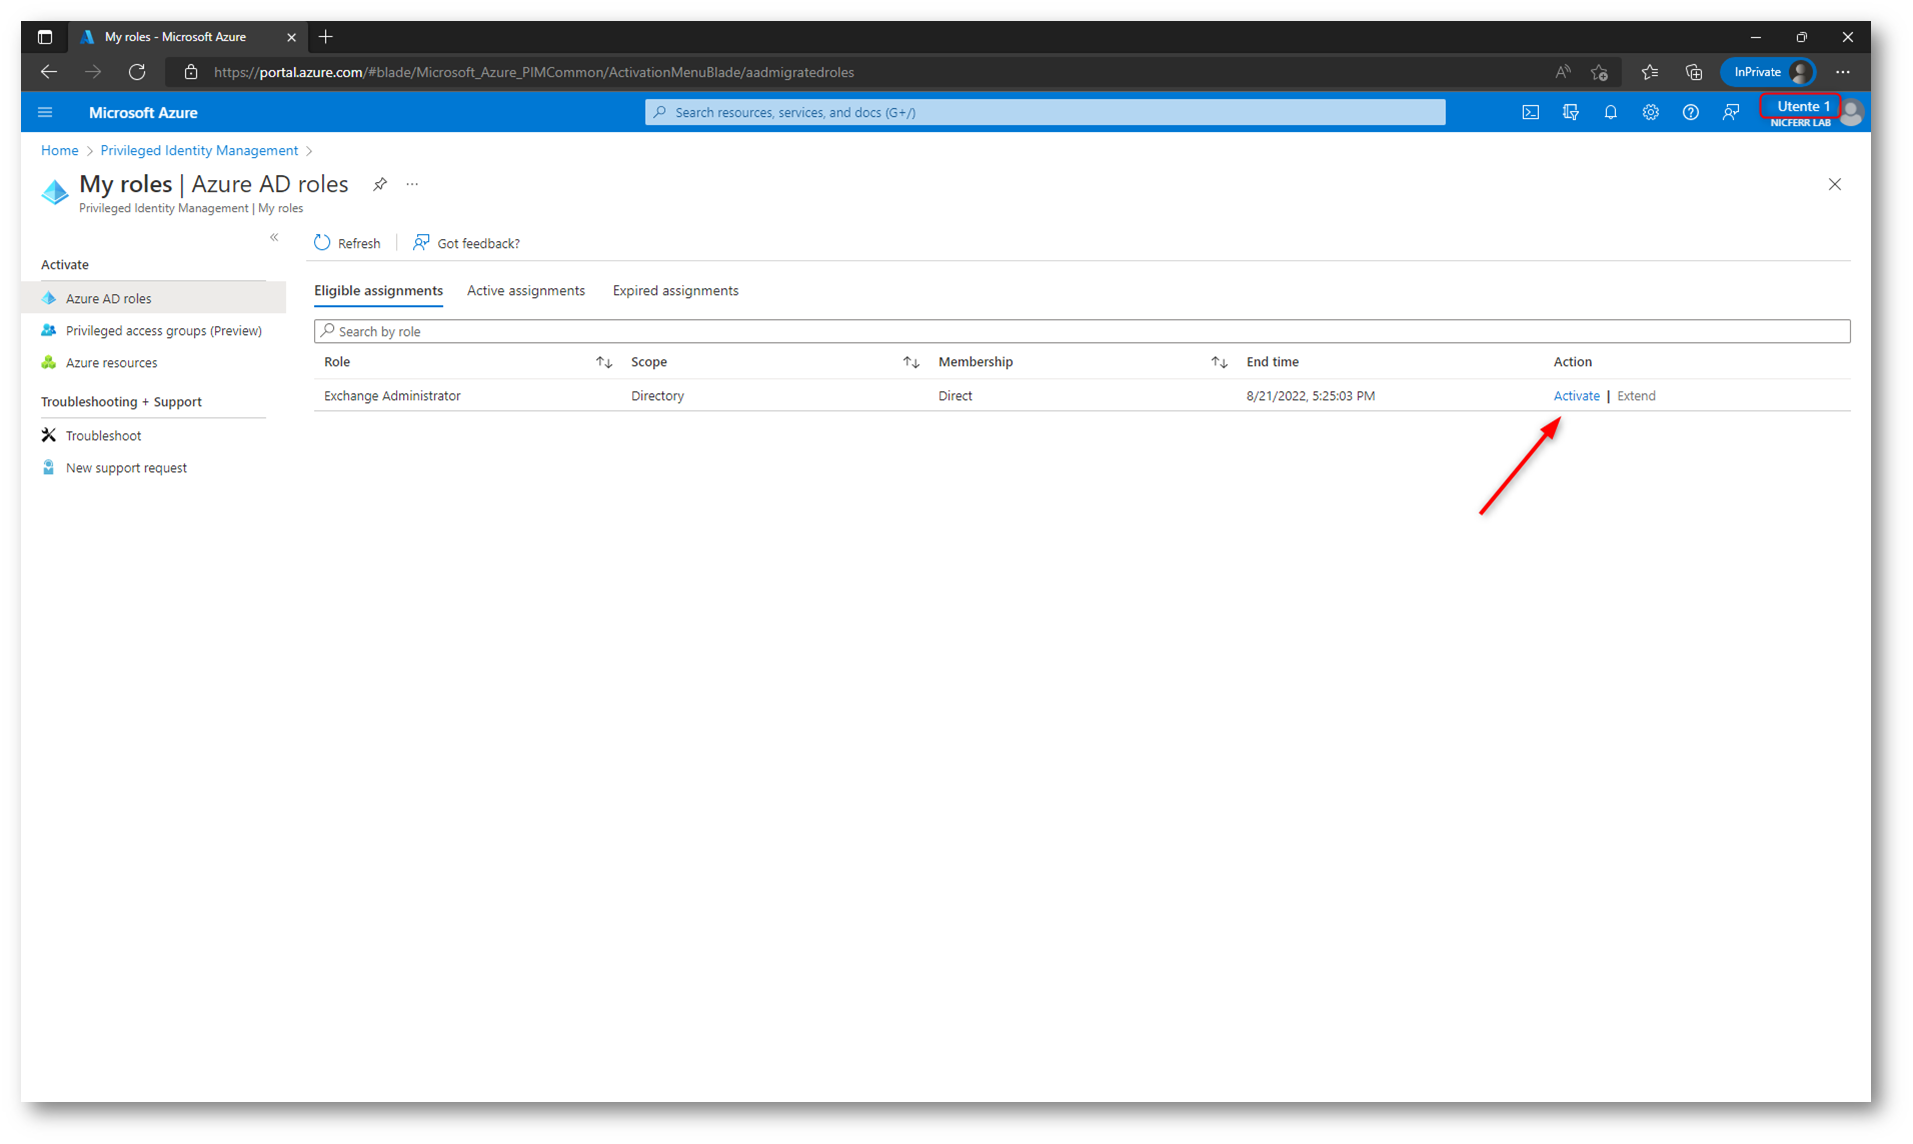Open Directories and subscriptions filter icon
The height and width of the screenshot is (1144, 1913).
pyautogui.click(x=1570, y=112)
